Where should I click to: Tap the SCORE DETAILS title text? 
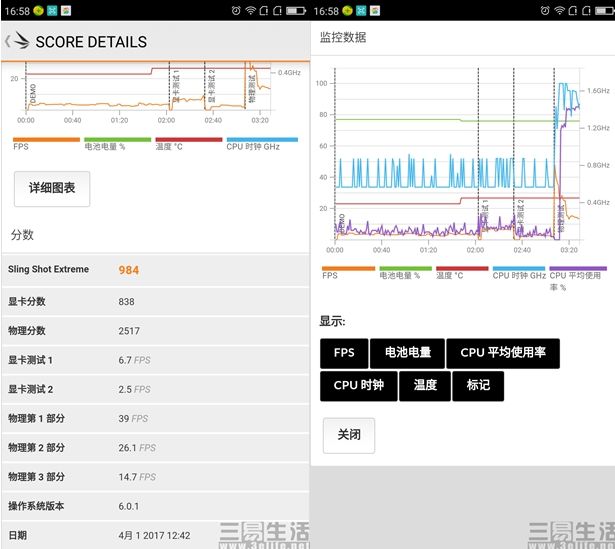[x=91, y=42]
